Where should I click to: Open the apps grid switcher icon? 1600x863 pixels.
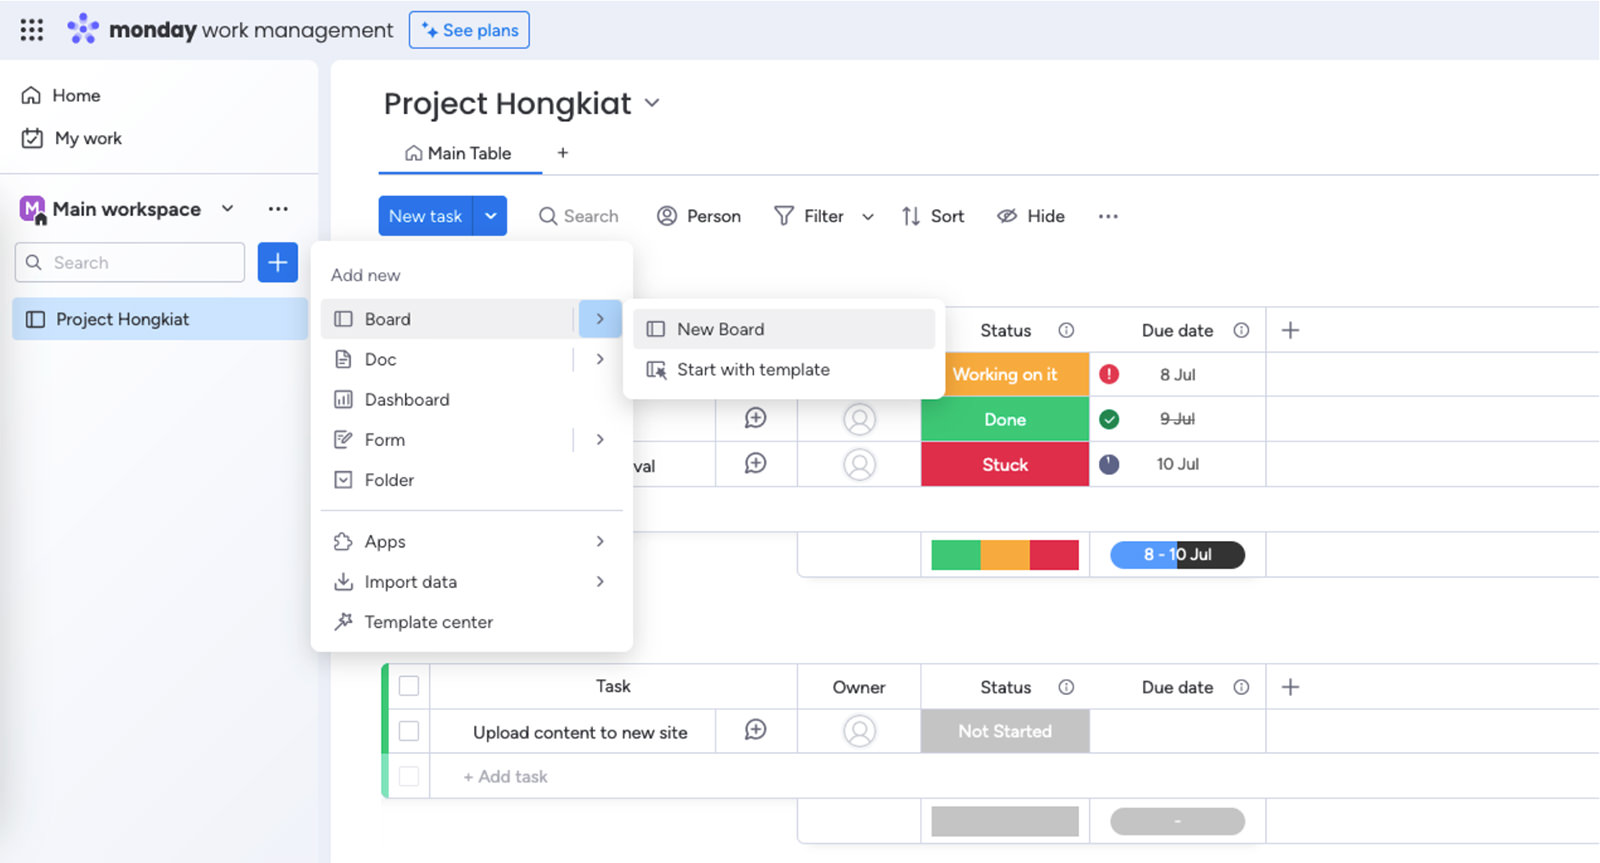[32, 30]
